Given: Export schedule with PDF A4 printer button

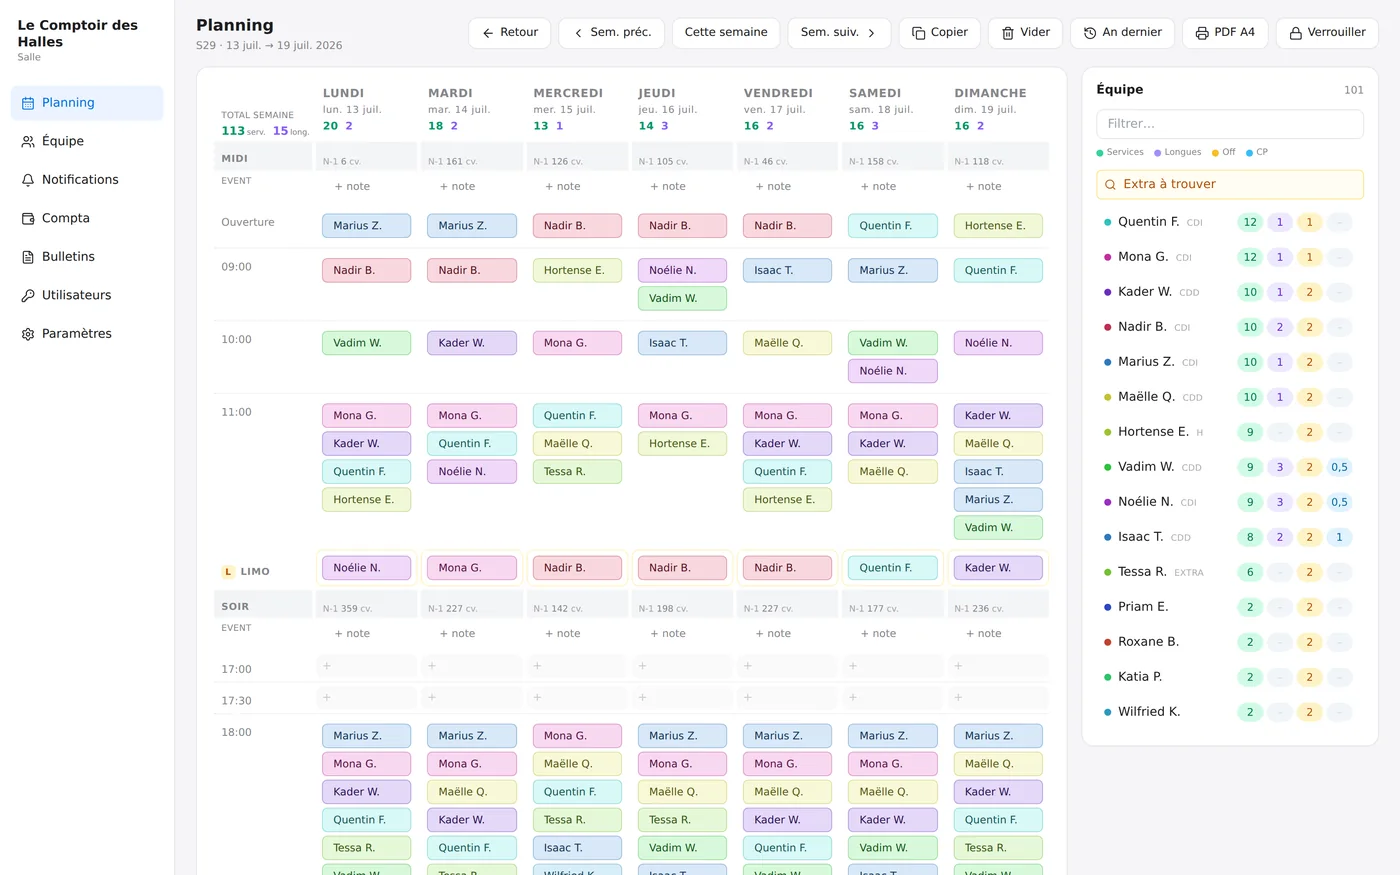Looking at the screenshot, I should [1225, 33].
